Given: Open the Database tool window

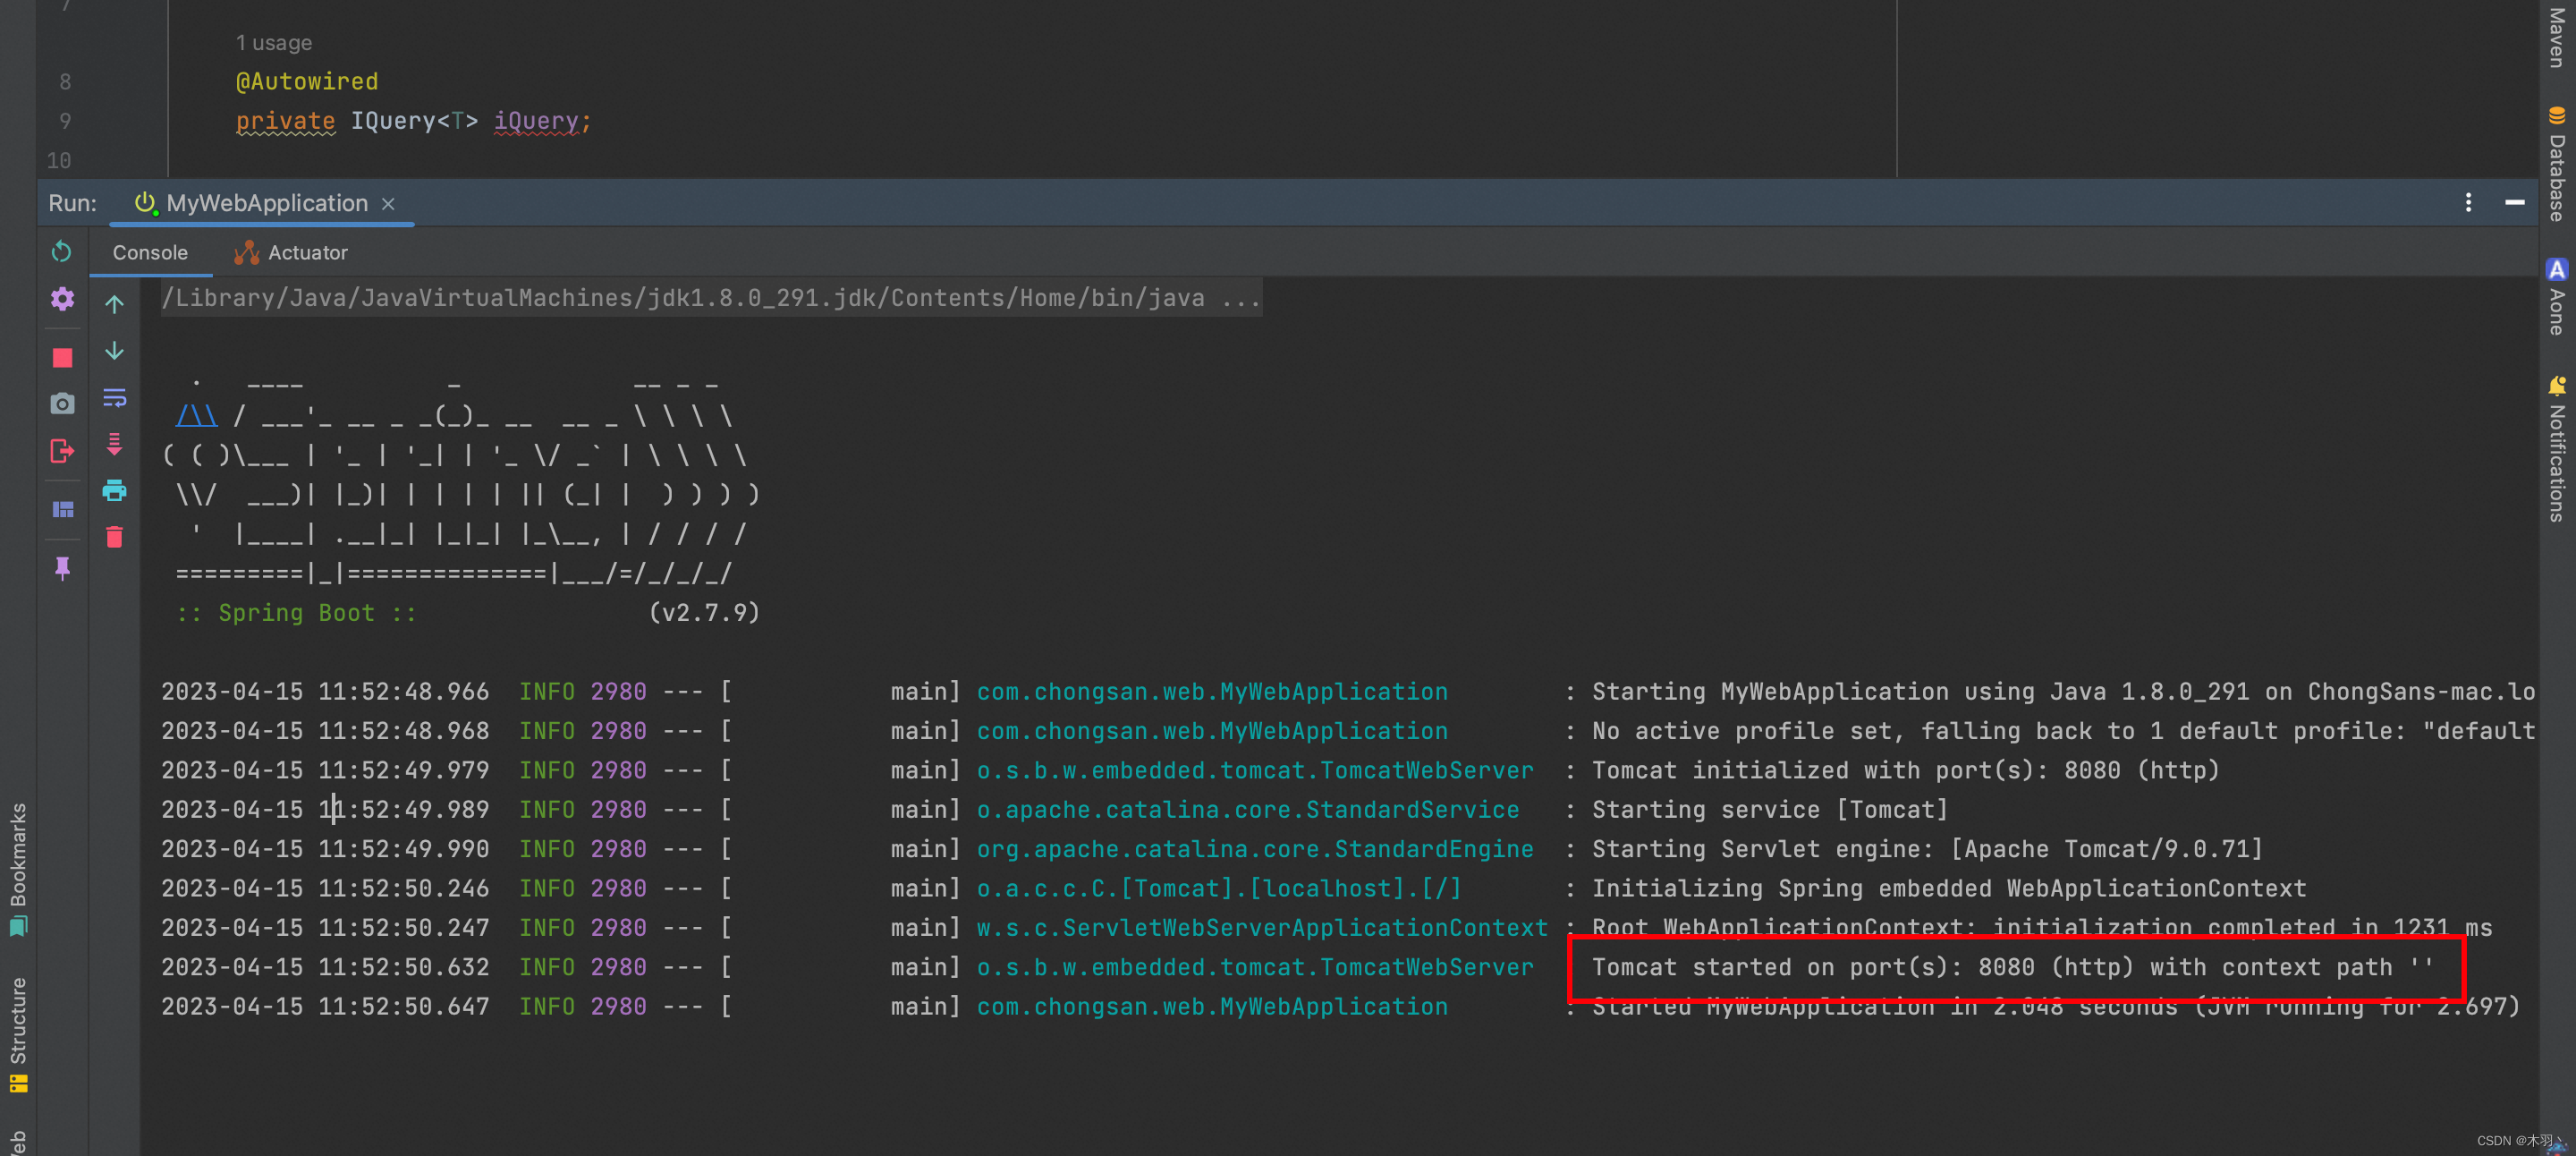Looking at the screenshot, I should click(x=2556, y=163).
